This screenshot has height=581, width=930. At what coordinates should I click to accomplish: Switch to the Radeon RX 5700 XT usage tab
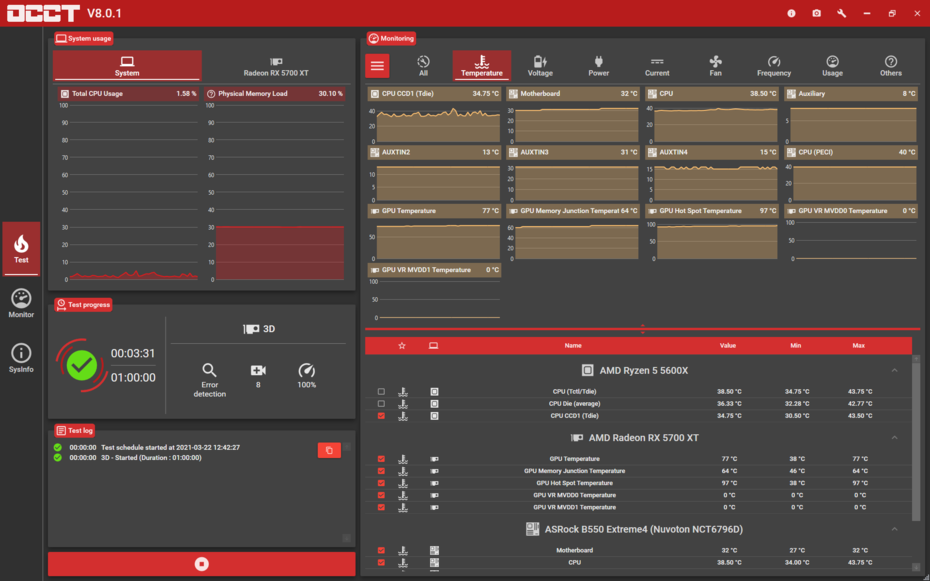[276, 65]
